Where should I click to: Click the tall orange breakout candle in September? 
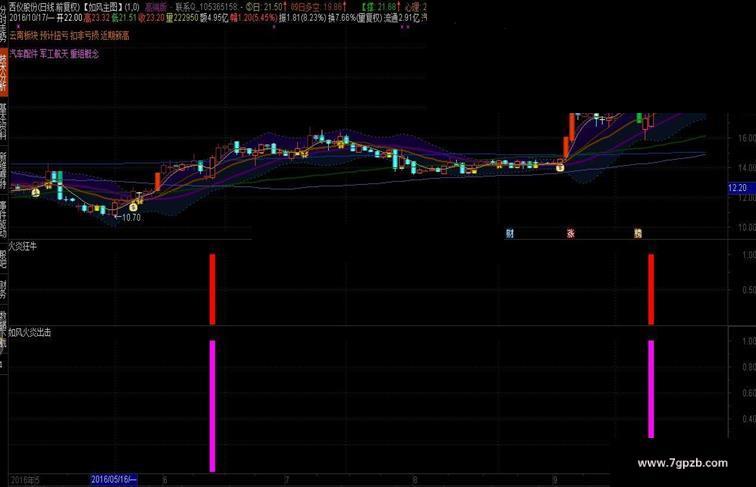coord(572,126)
